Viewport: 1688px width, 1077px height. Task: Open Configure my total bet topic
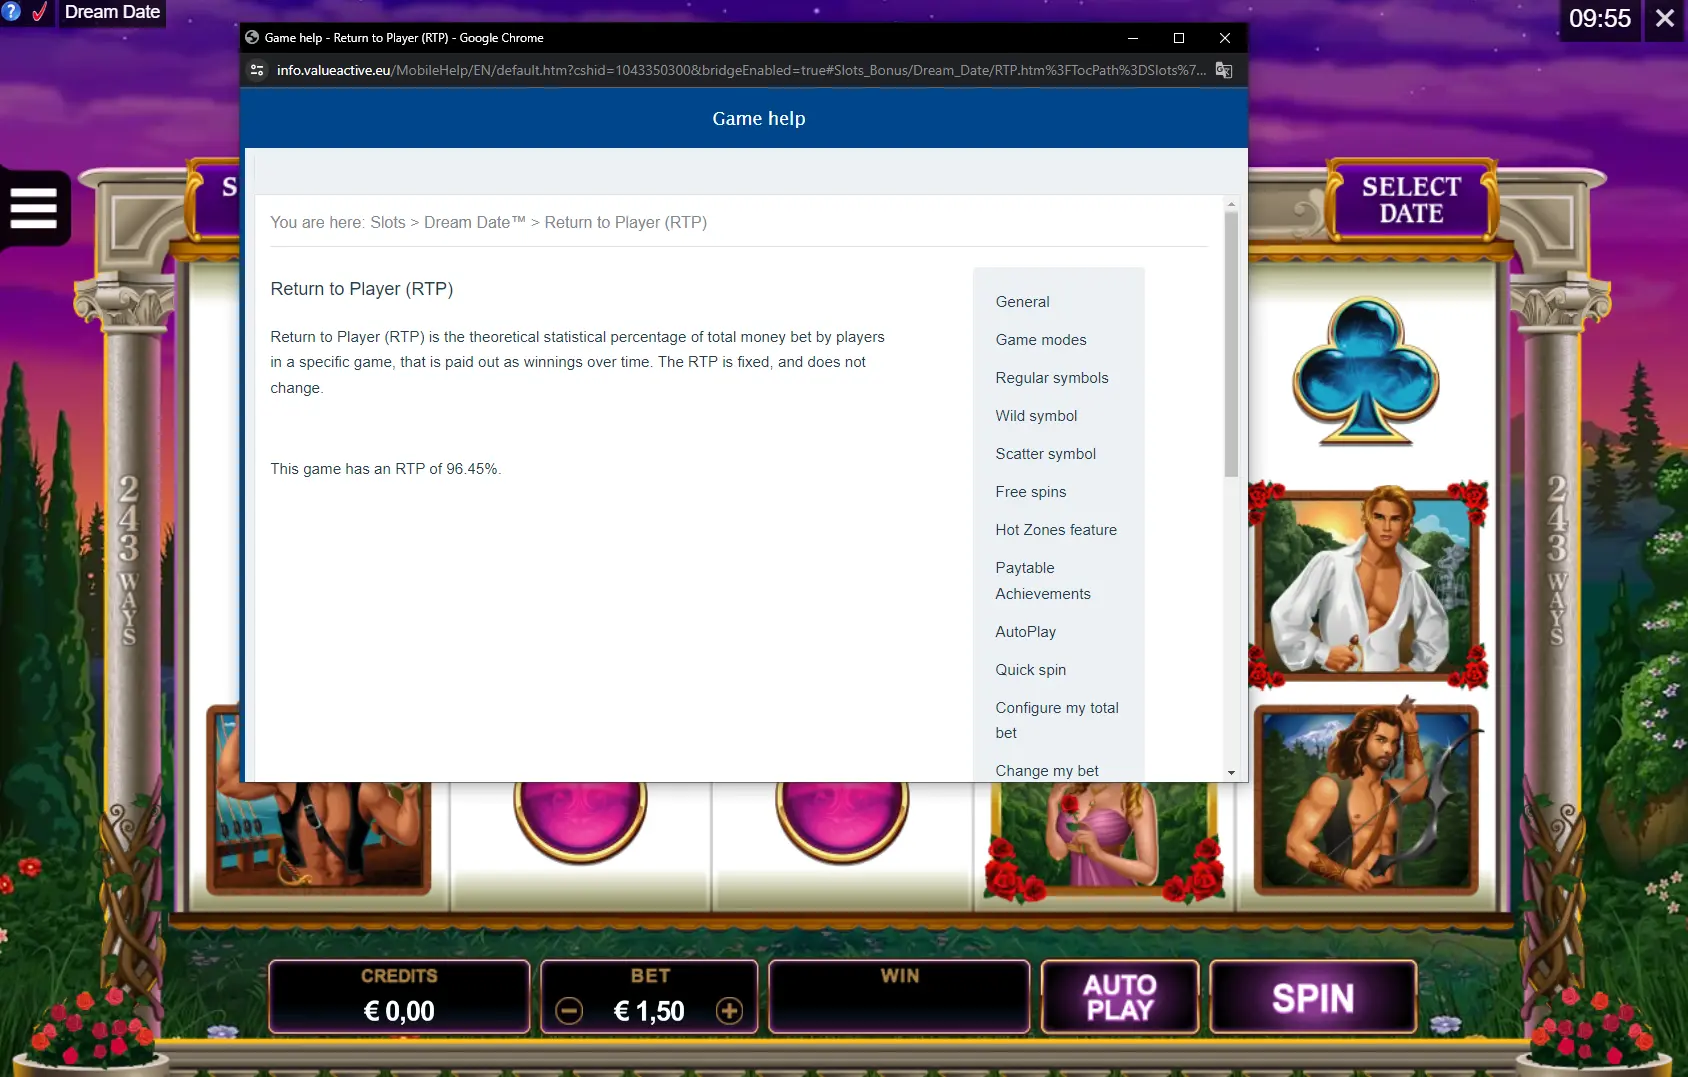[1057, 720]
